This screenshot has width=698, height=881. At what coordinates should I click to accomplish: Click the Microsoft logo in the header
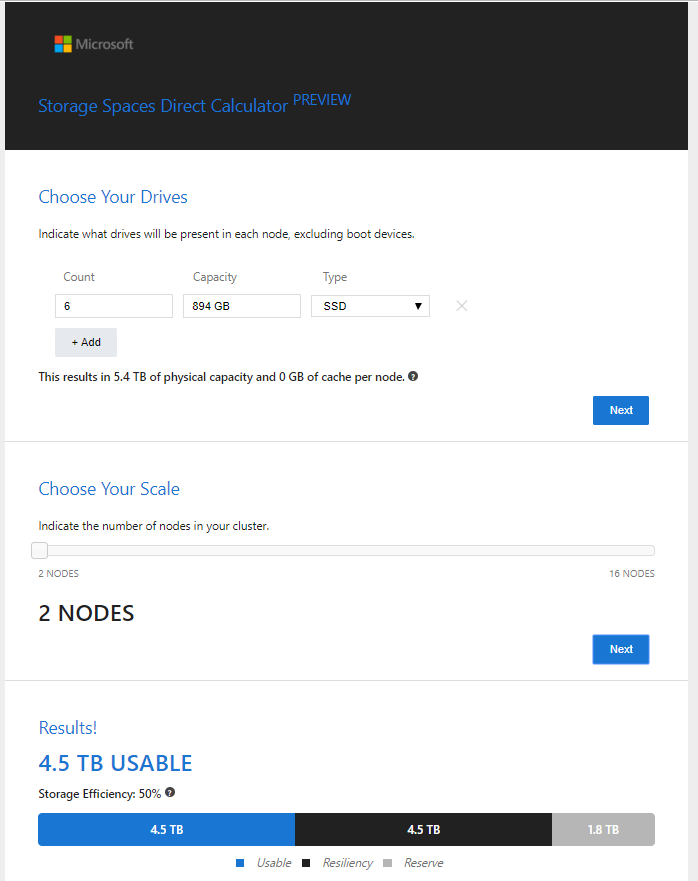point(93,44)
